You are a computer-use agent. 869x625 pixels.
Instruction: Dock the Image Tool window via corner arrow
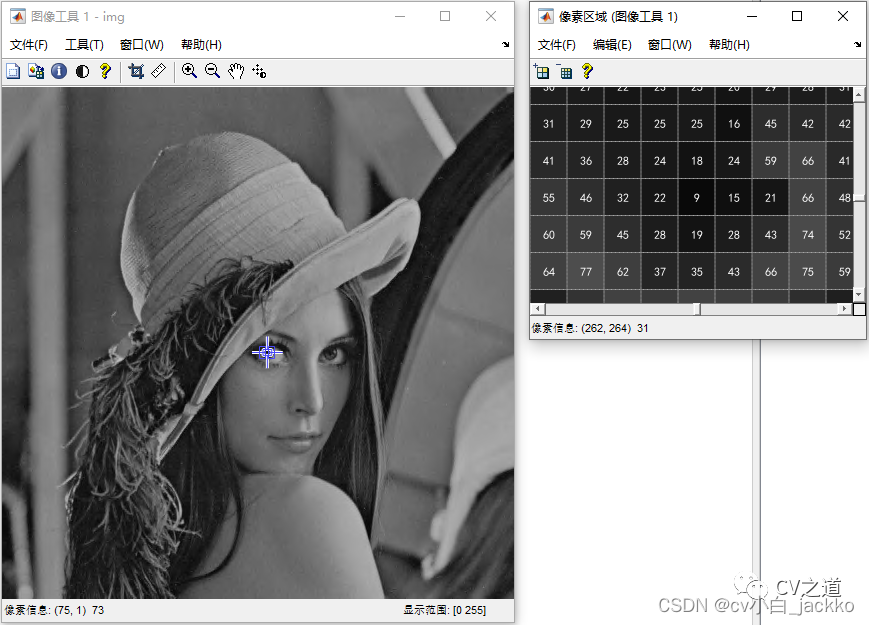click(505, 44)
